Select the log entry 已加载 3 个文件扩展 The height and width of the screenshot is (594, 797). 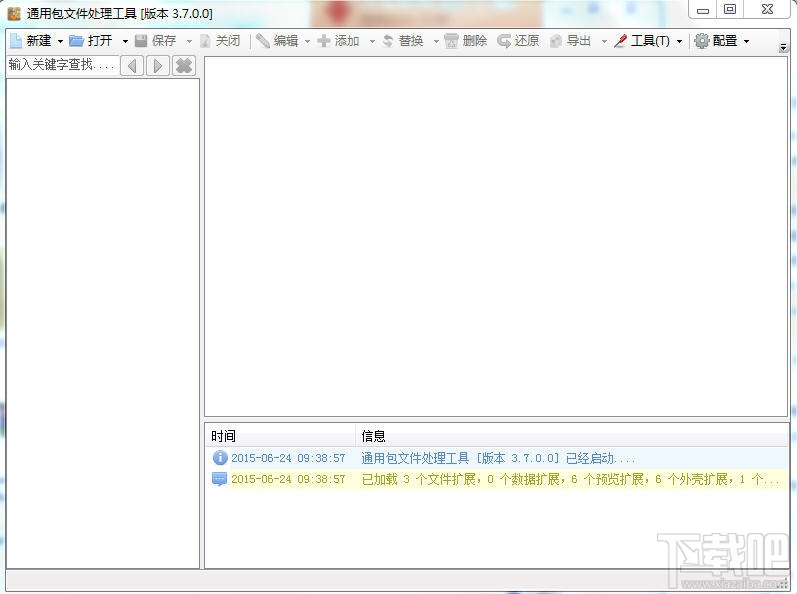497,479
